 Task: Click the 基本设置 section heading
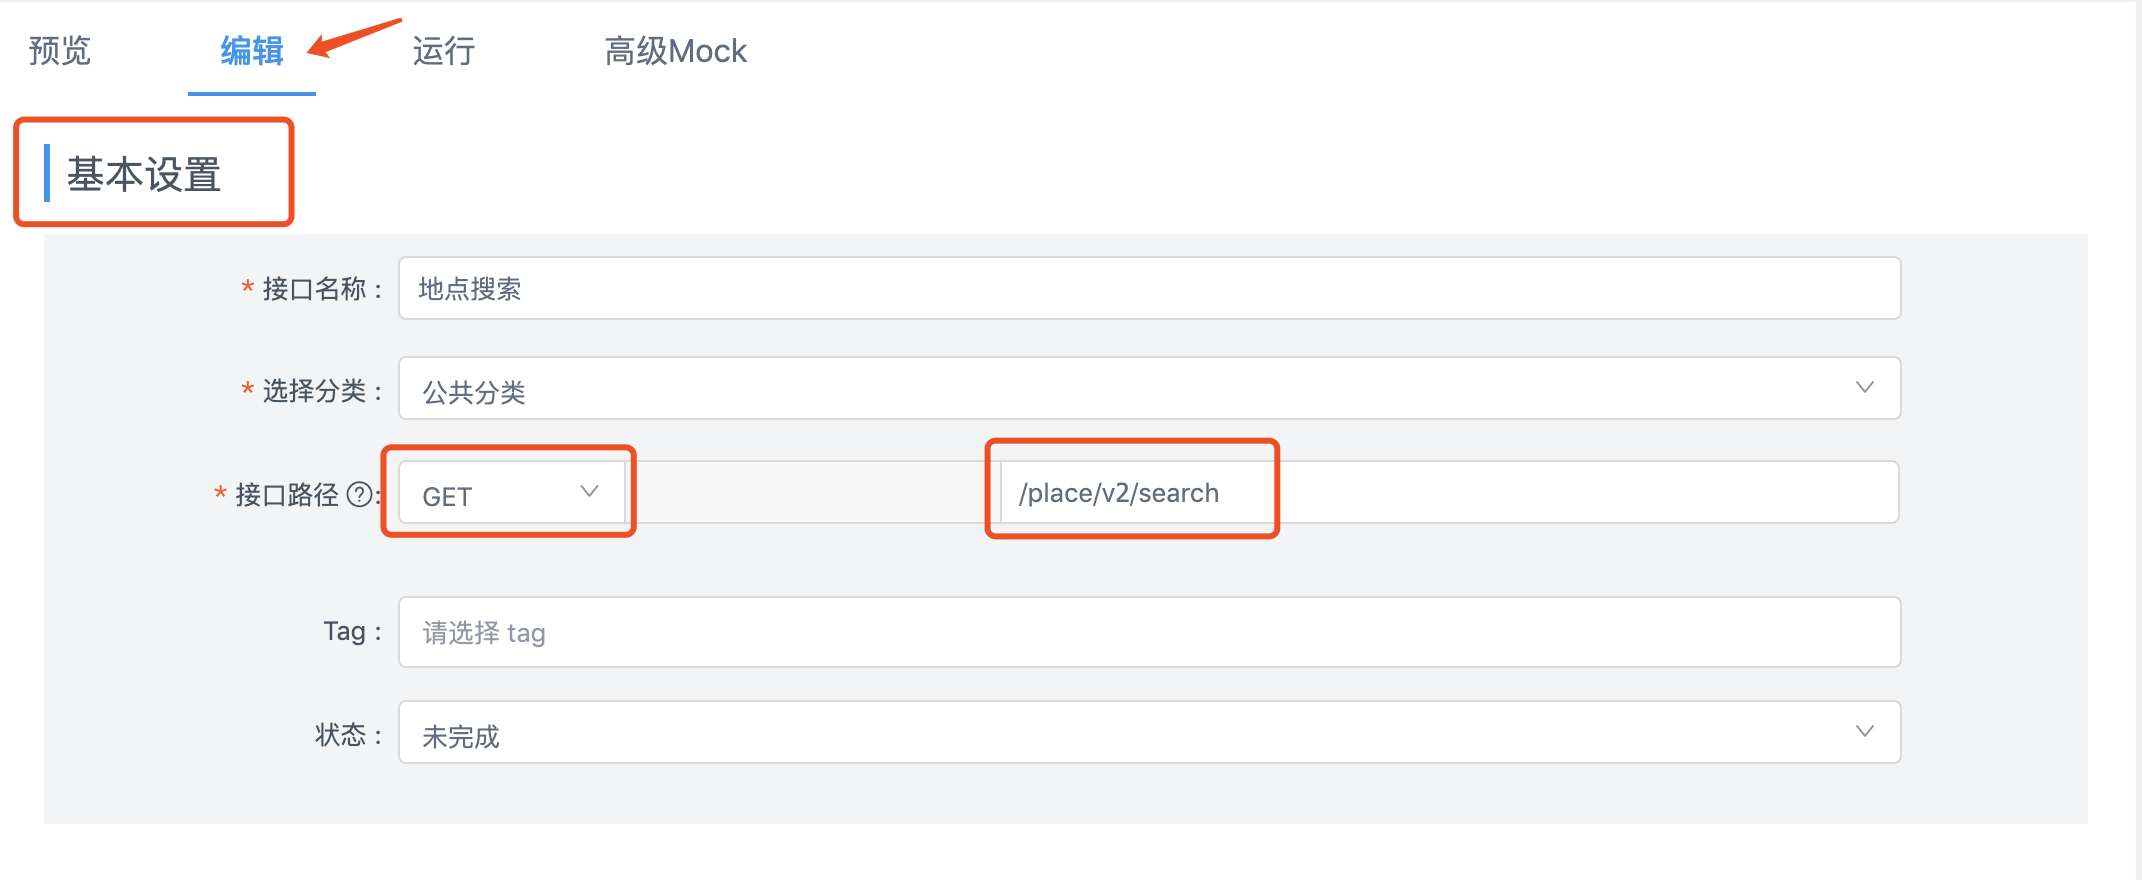(x=144, y=174)
